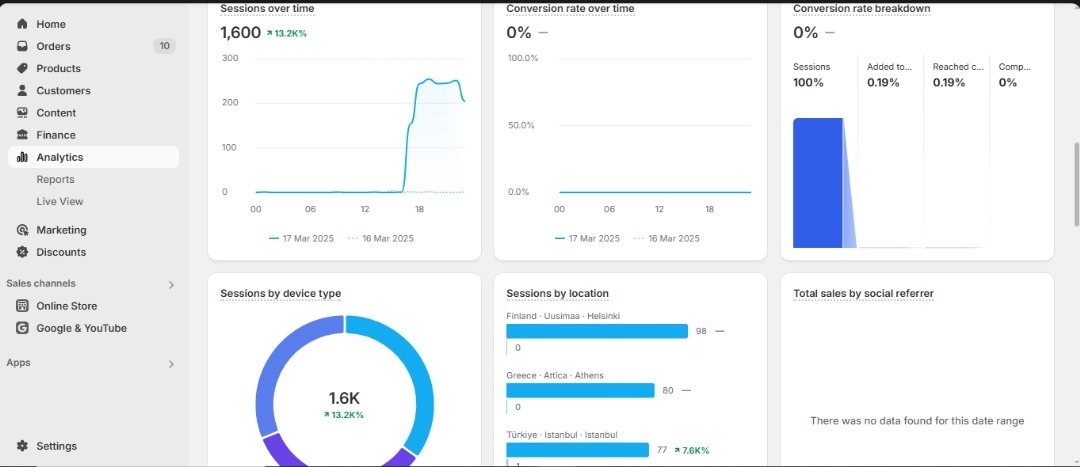
Task: Open the Reports submenu item
Action: pos(55,180)
